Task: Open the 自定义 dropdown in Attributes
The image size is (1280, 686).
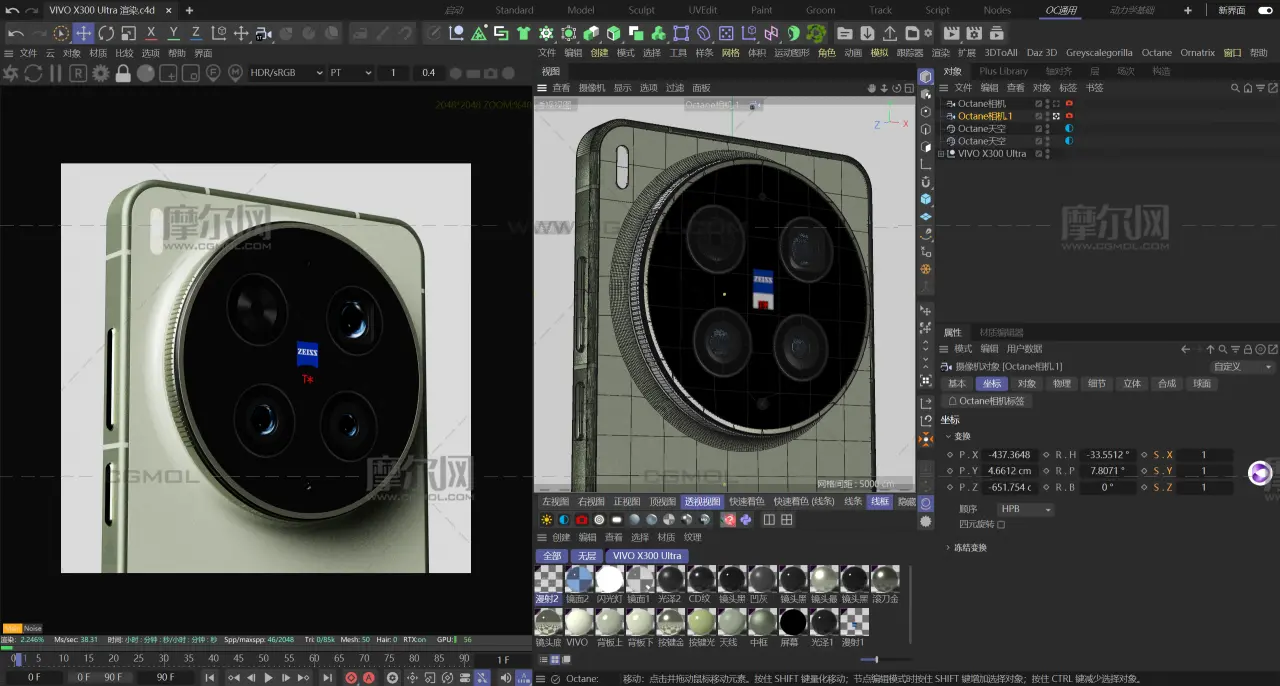Action: [x=1242, y=367]
